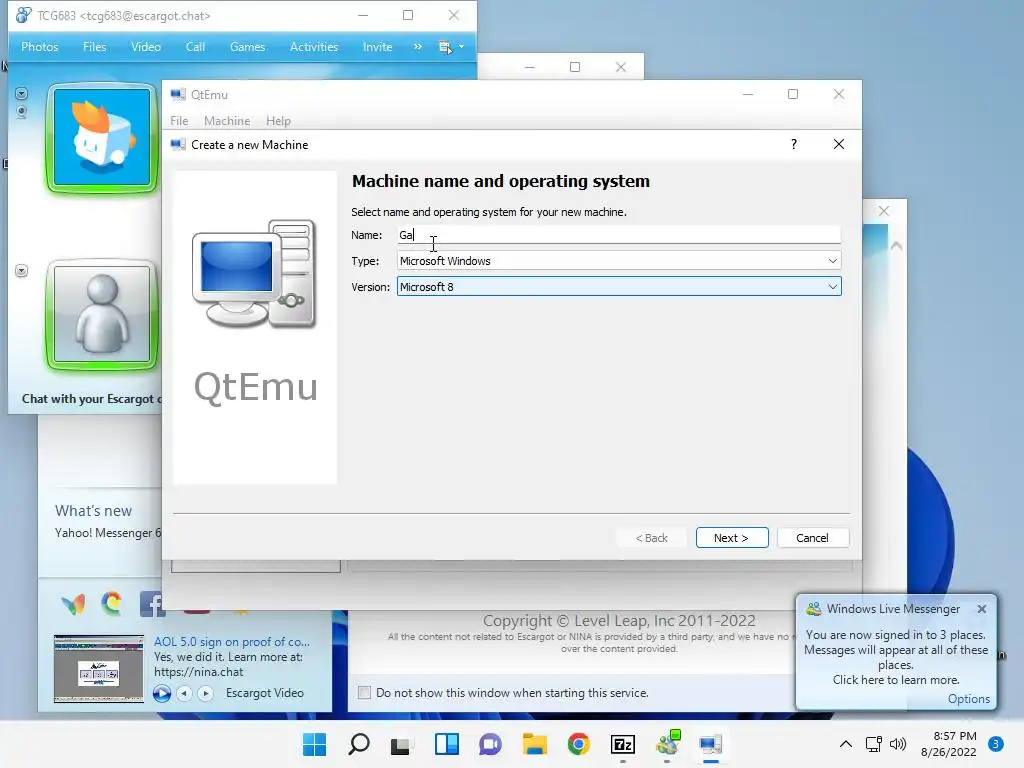Open the chat window menu dropdown icon

pos(451,47)
